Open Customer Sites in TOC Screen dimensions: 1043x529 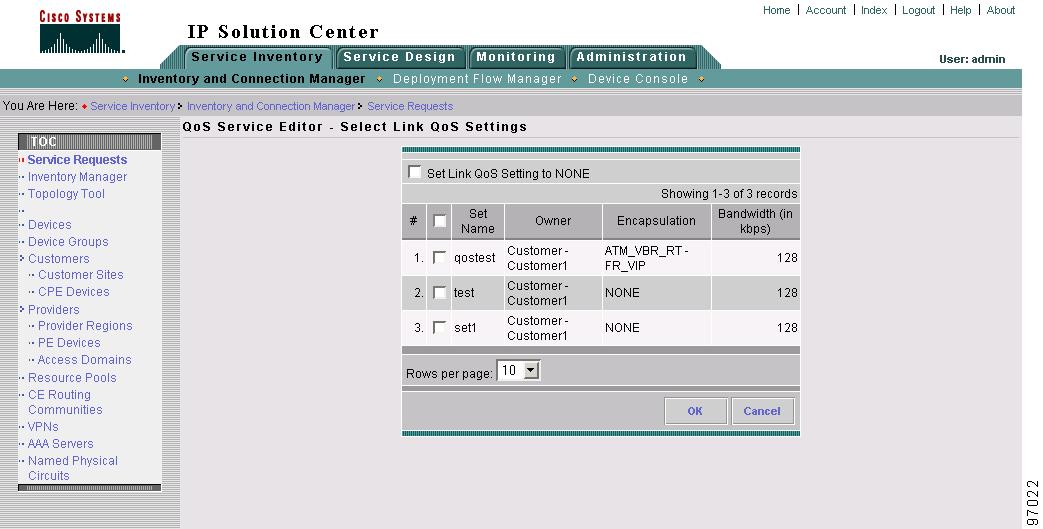coord(80,275)
